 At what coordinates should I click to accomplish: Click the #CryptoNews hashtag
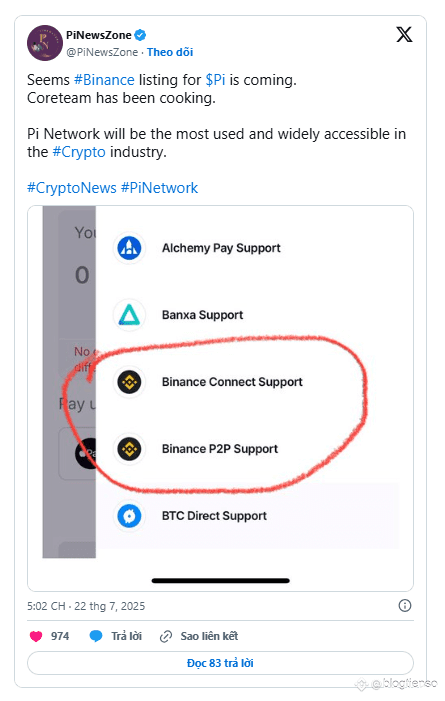click(72, 188)
